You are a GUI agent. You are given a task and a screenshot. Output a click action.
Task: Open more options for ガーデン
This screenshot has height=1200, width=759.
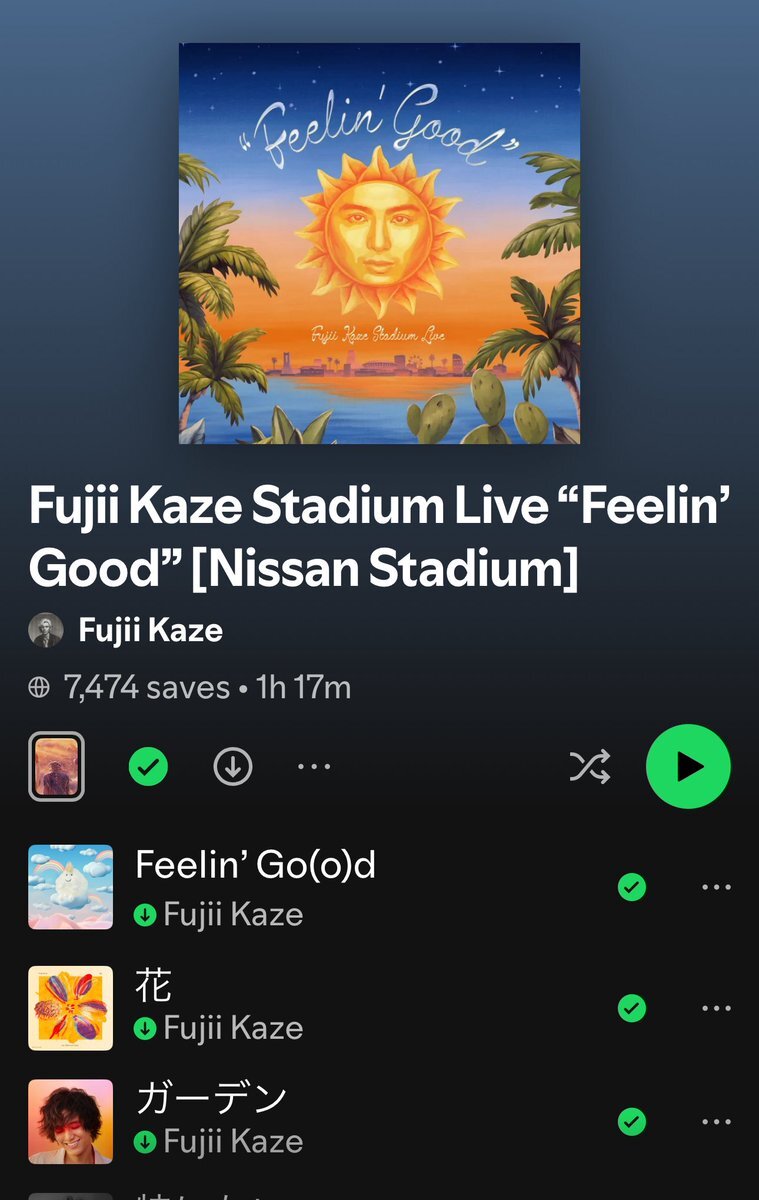[x=716, y=1122]
